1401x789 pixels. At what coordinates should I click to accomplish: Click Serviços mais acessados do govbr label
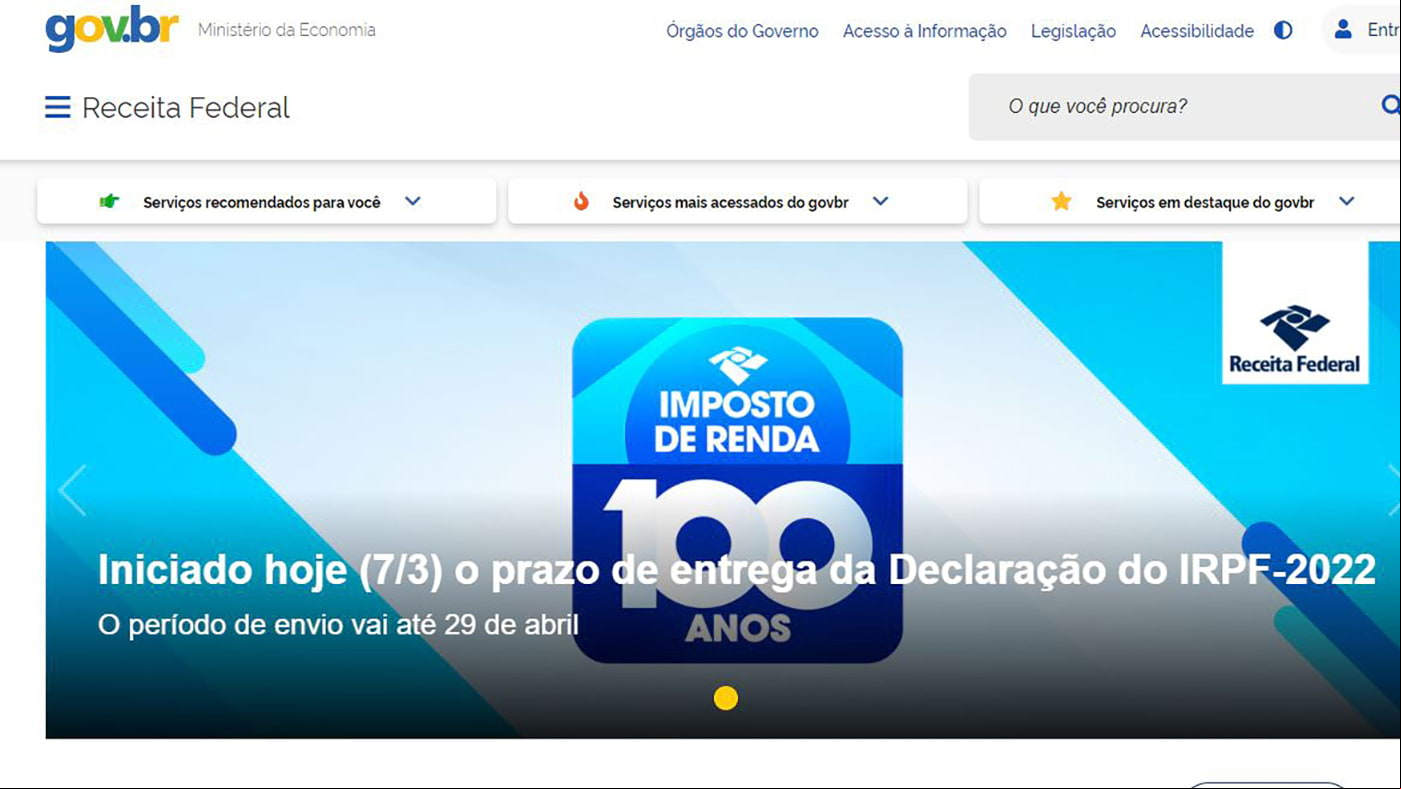[731, 202]
